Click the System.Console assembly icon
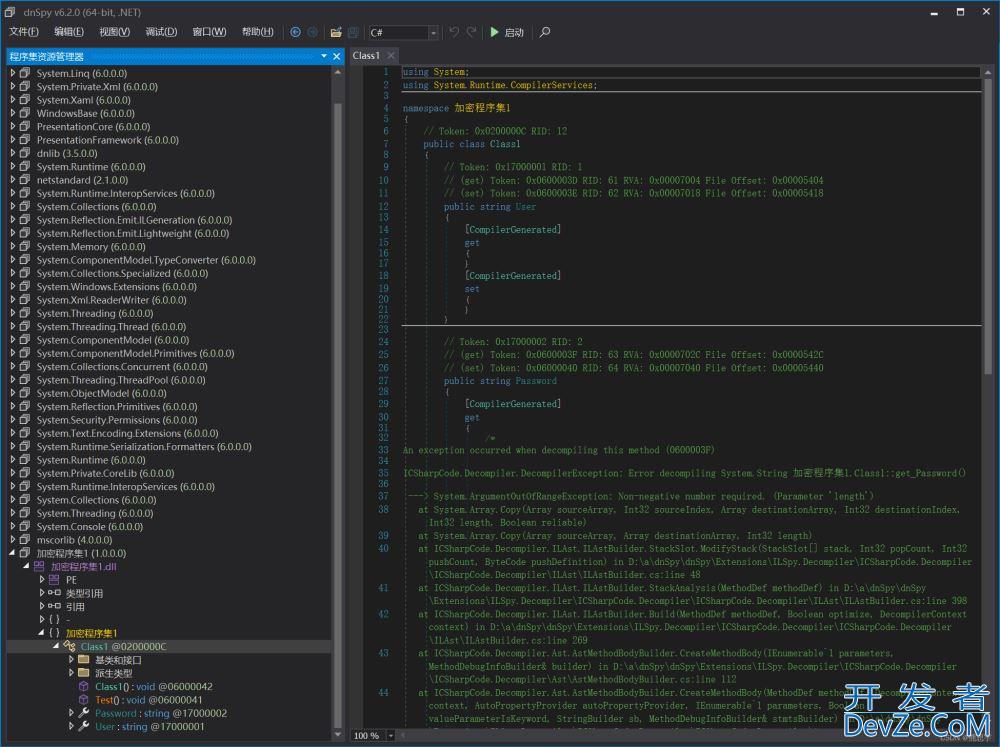The image size is (1000, 747). click(x=25, y=526)
